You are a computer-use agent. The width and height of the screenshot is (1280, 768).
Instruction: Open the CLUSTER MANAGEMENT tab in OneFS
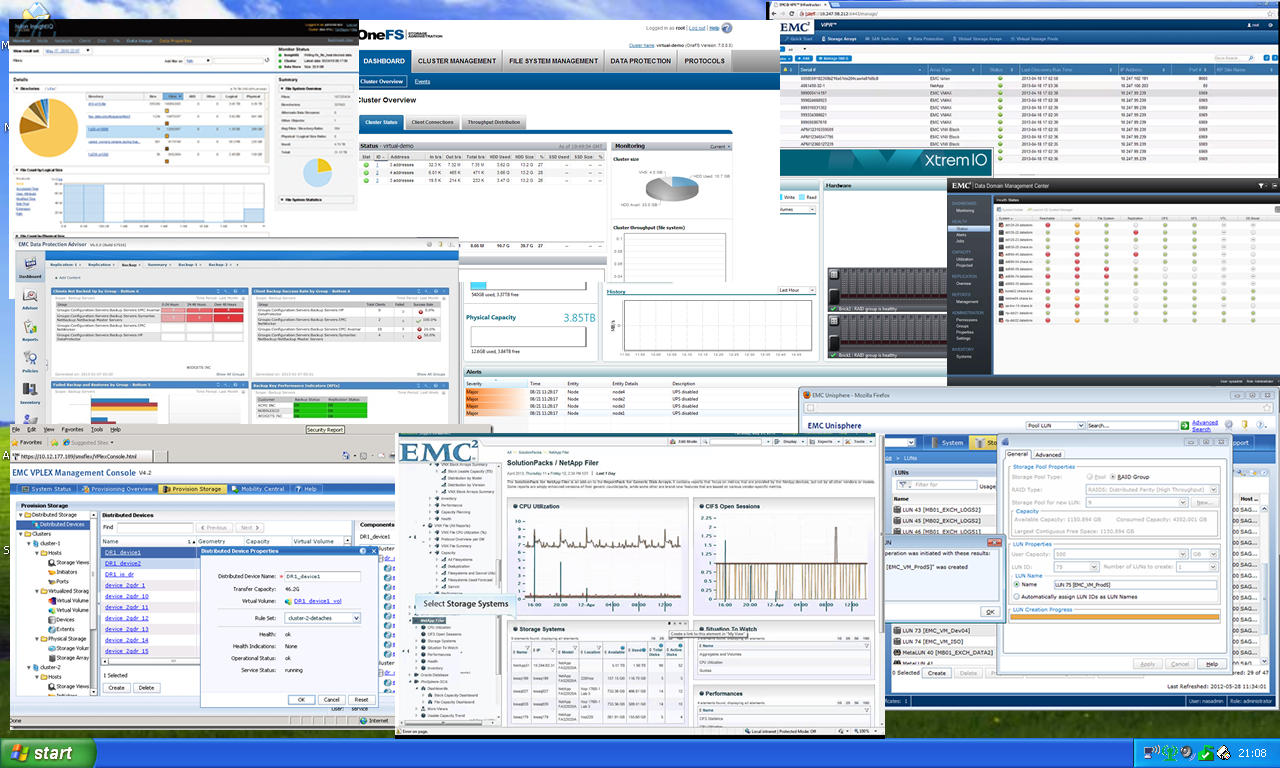click(456, 61)
